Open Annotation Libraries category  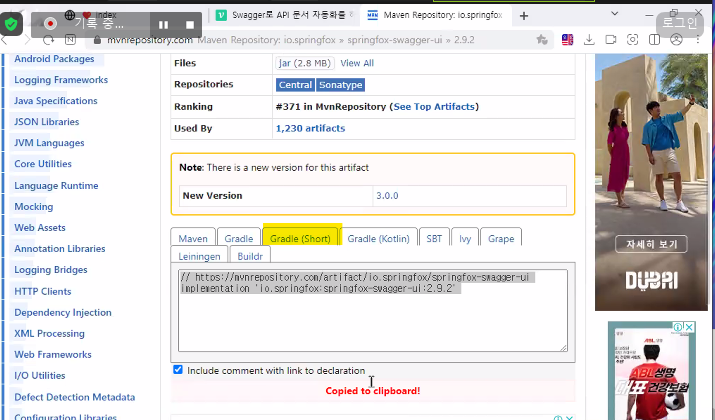(60, 249)
